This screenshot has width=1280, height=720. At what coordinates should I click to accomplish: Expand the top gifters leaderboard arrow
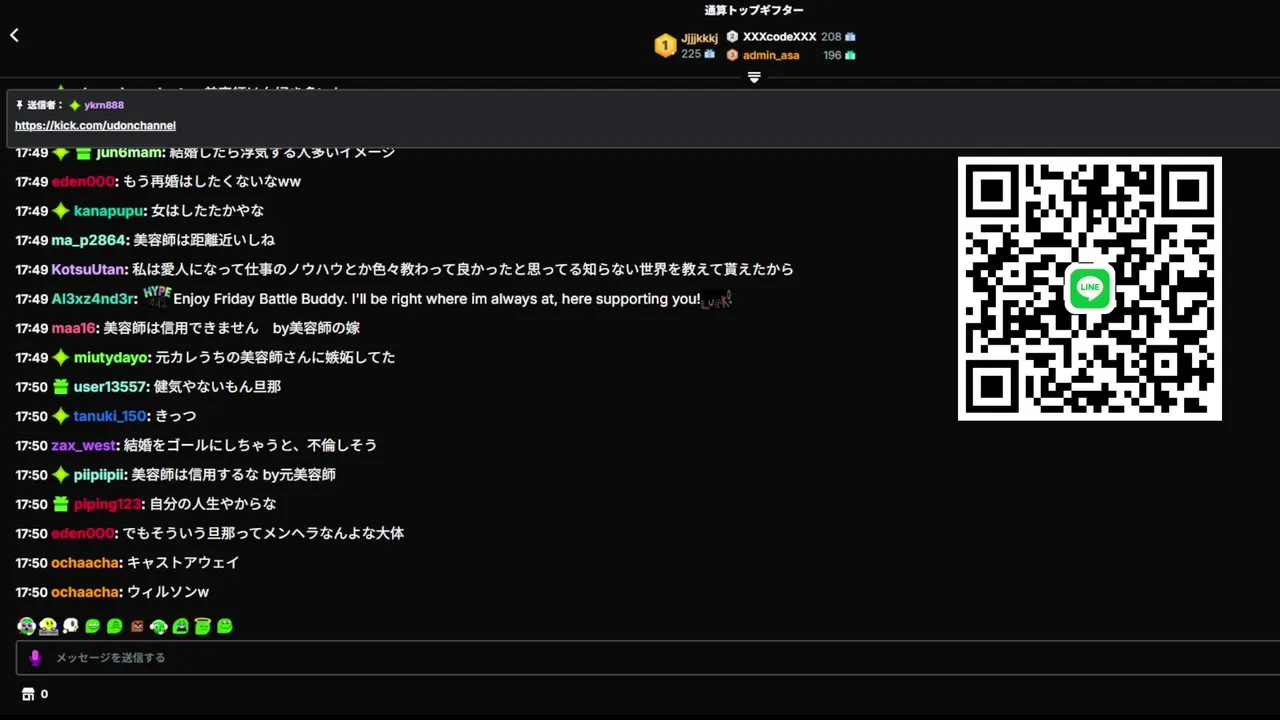(x=754, y=77)
